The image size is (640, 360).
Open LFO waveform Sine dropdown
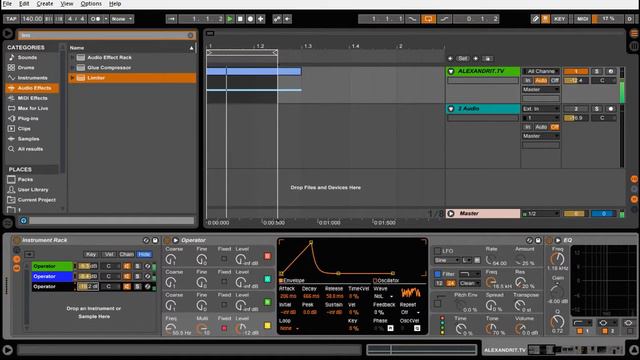447,260
